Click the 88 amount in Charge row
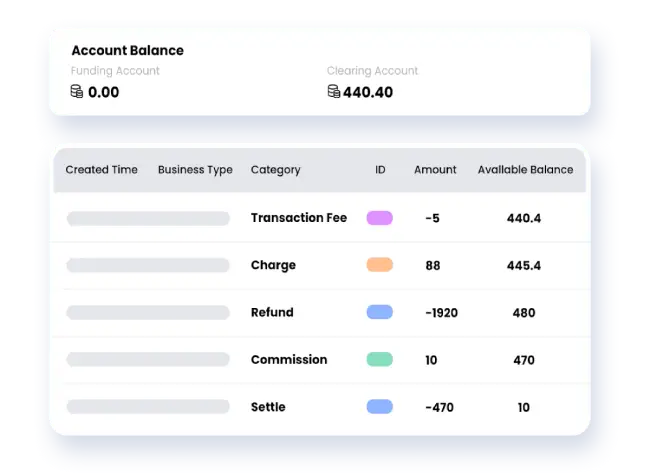 [433, 265]
